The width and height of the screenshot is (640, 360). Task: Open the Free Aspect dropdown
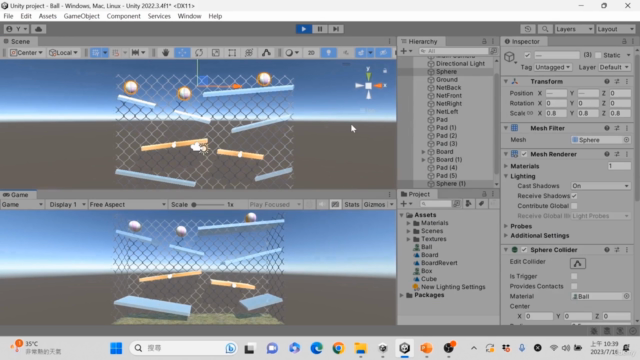tap(127, 204)
